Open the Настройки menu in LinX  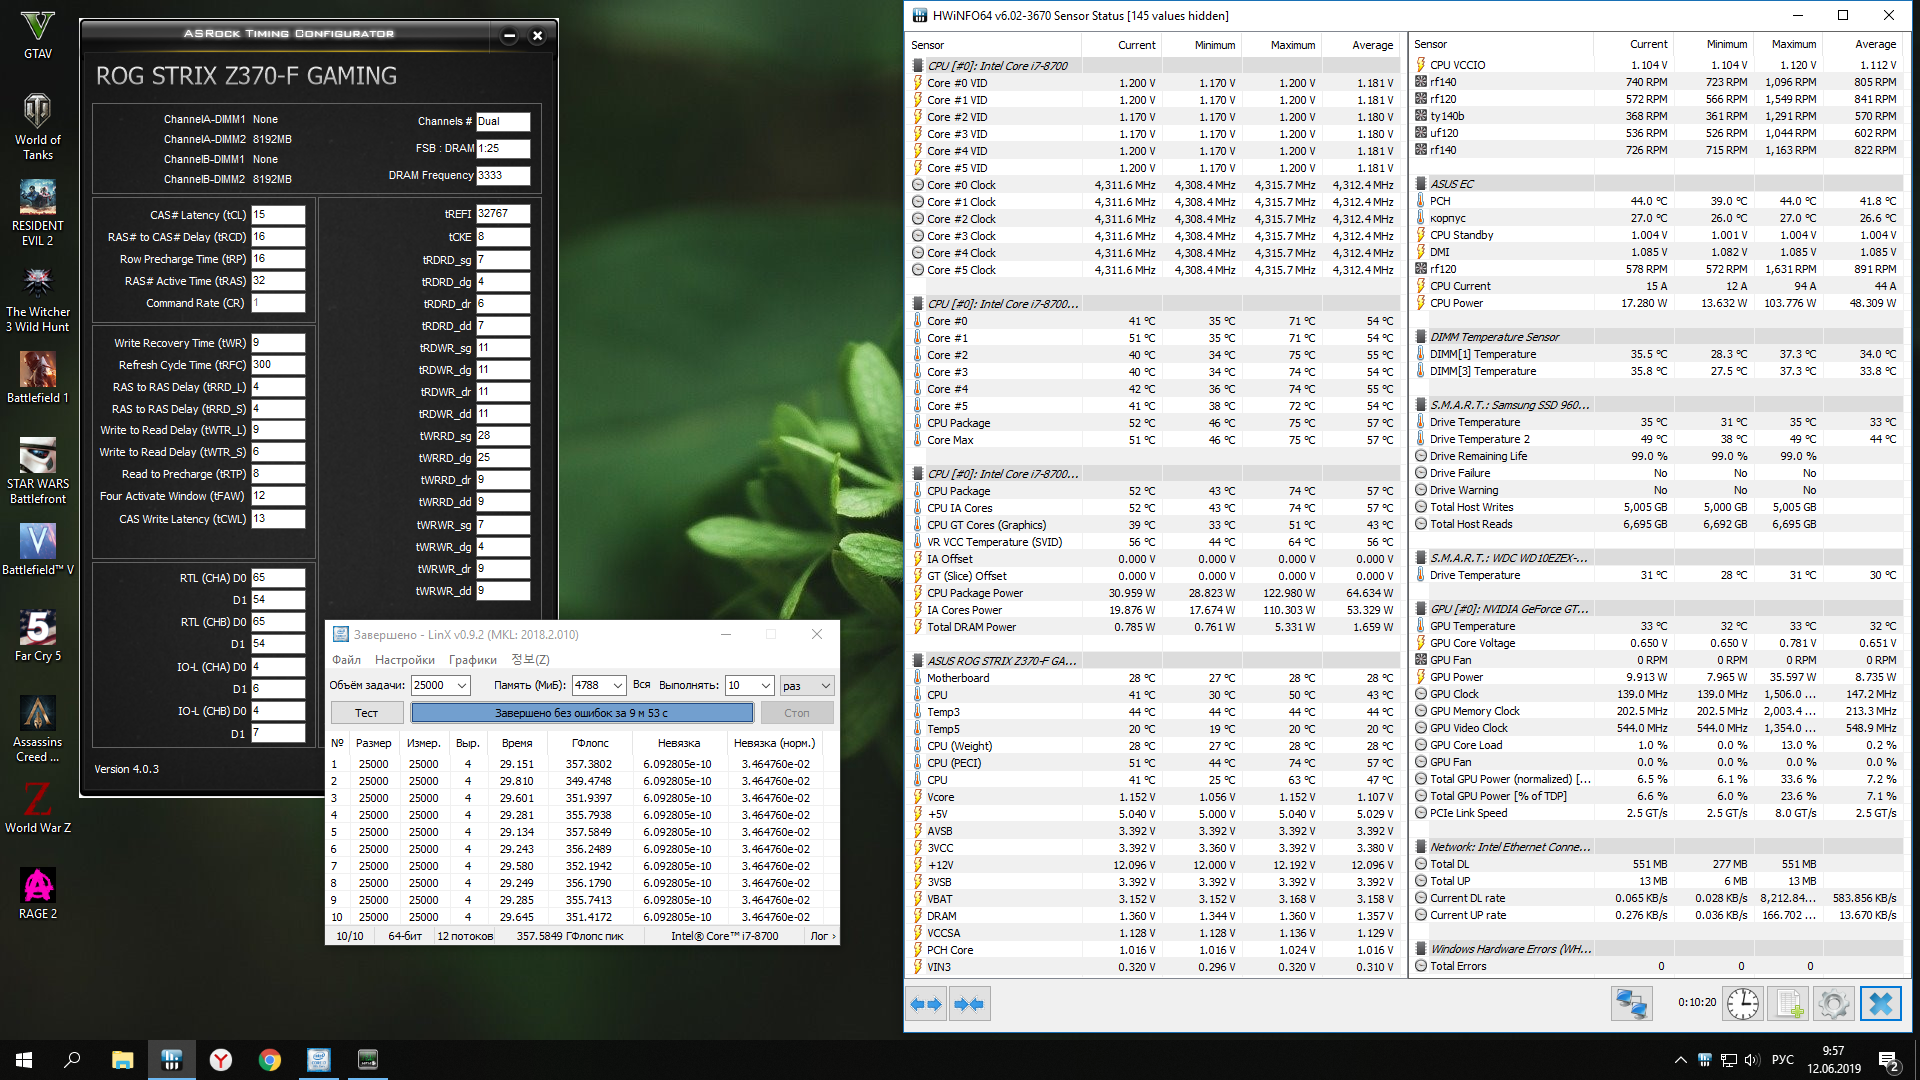click(x=404, y=660)
